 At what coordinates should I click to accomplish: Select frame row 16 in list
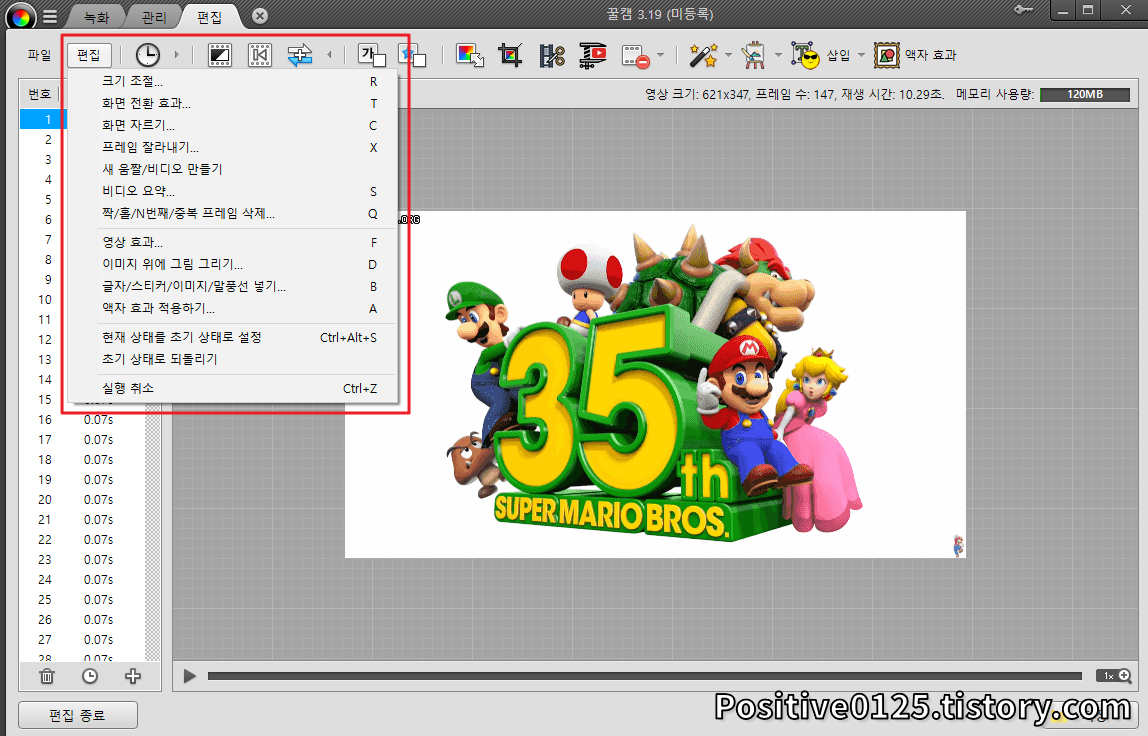[82, 420]
